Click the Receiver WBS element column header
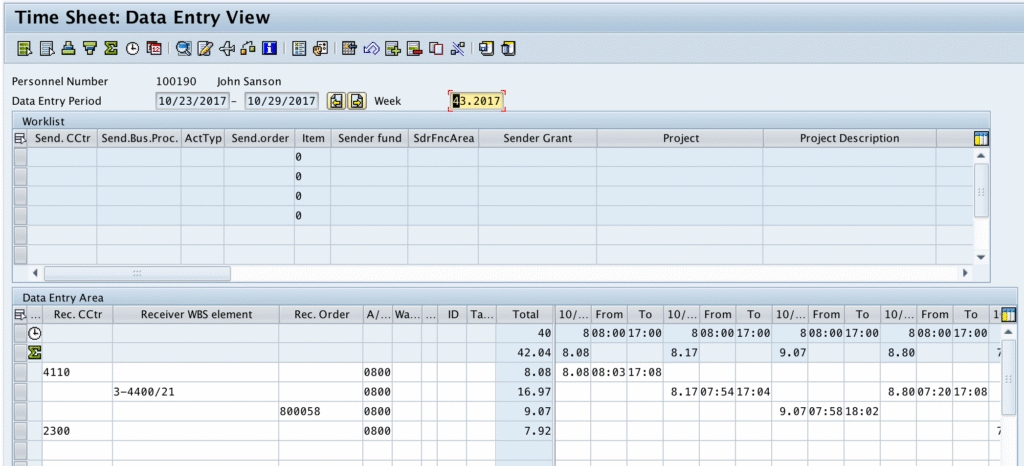The image size is (1024, 466). click(195, 314)
